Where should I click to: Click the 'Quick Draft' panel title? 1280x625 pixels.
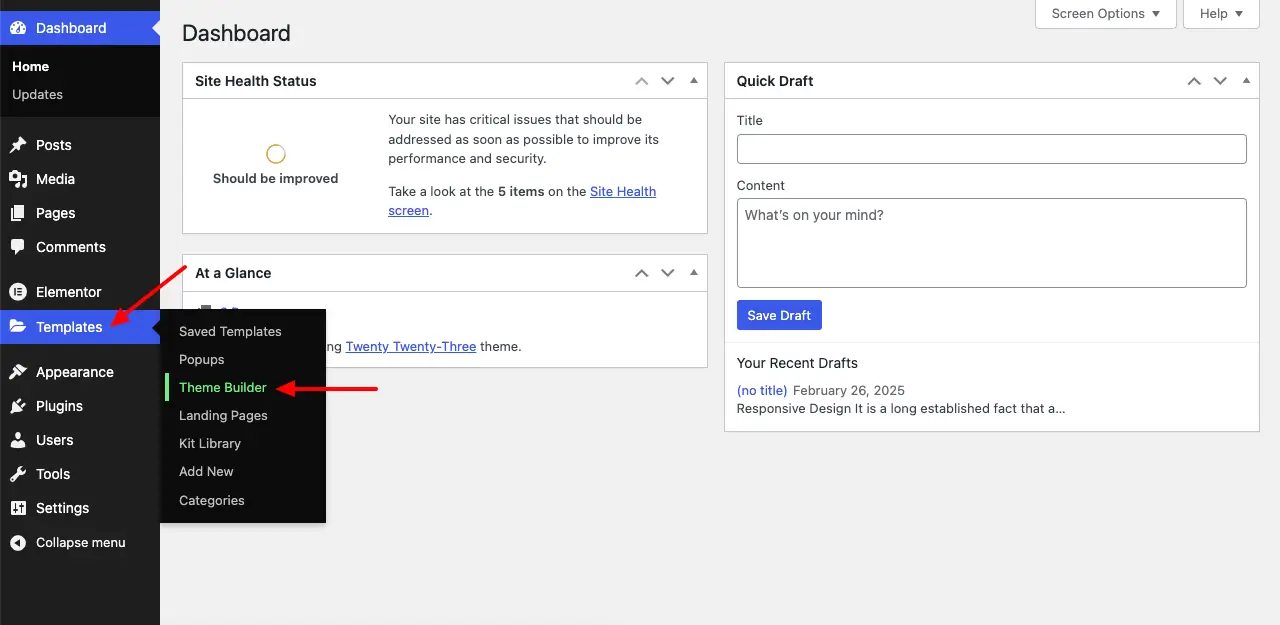775,81
